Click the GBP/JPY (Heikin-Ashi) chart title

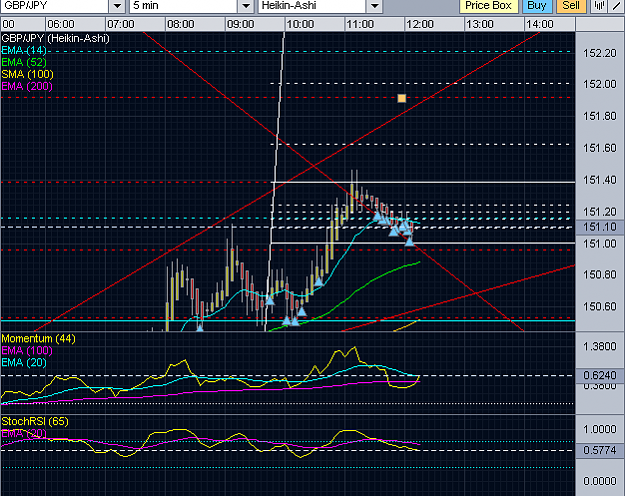pos(55,38)
